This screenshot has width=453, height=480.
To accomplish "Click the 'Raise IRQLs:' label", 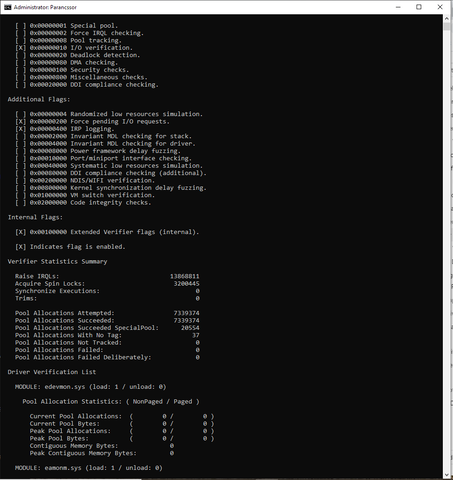I will tap(37, 276).
